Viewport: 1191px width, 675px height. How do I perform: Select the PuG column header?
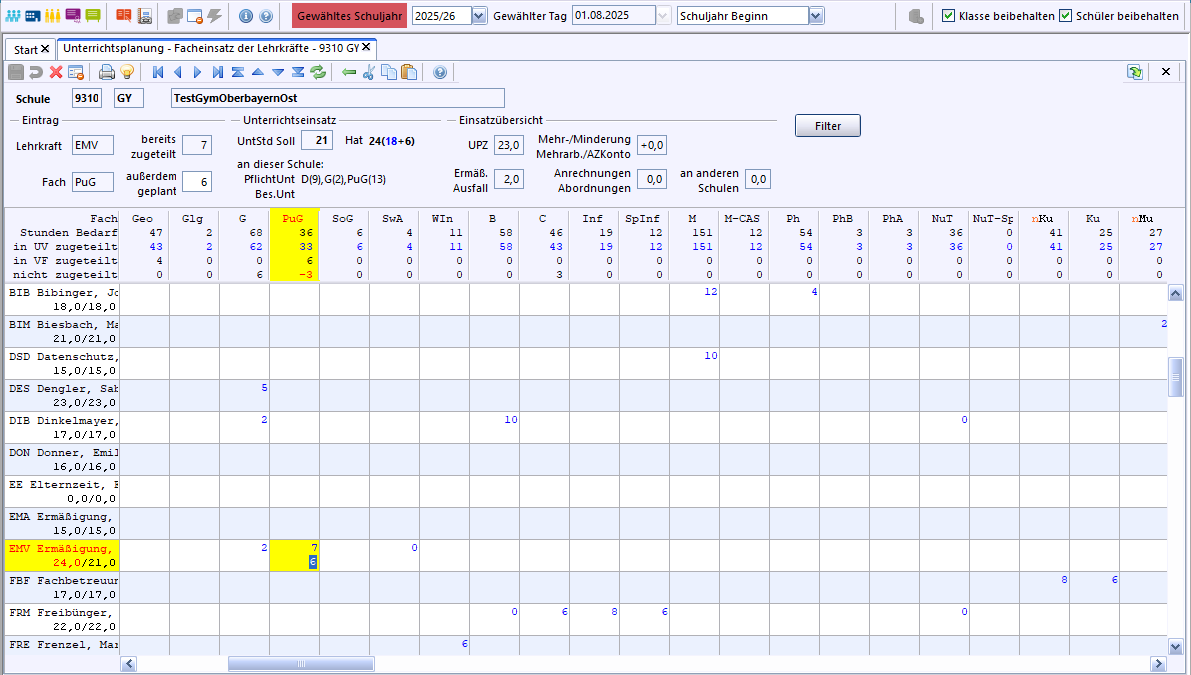293,219
